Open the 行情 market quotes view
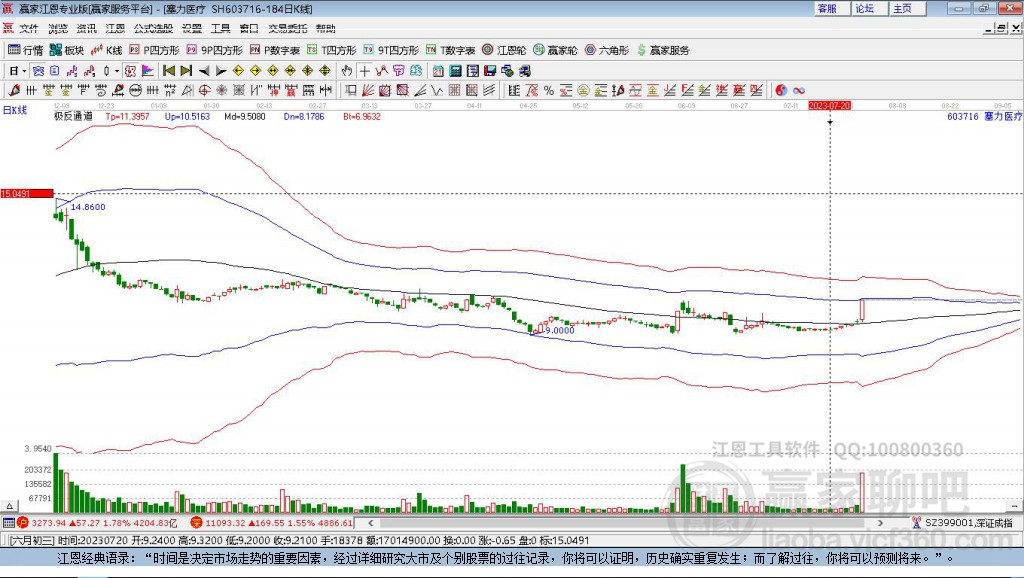This screenshot has height=578, width=1024. [25, 50]
